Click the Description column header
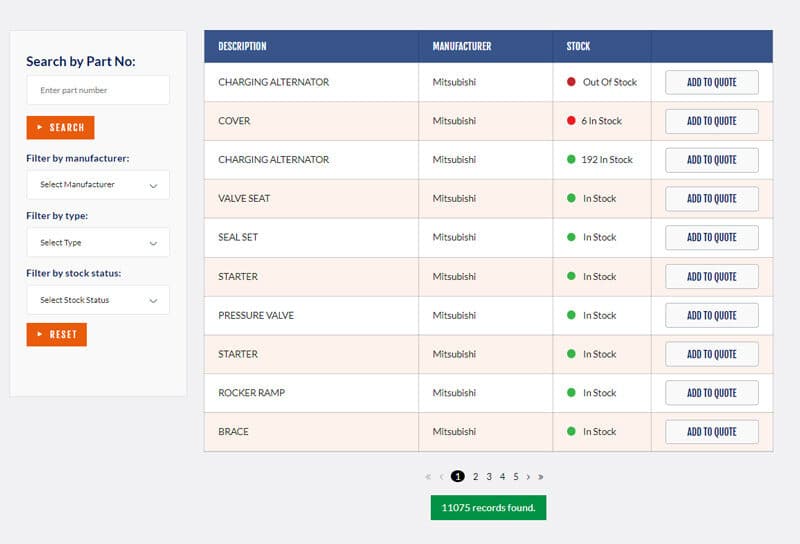Viewport: 800px width, 544px height. pos(242,46)
